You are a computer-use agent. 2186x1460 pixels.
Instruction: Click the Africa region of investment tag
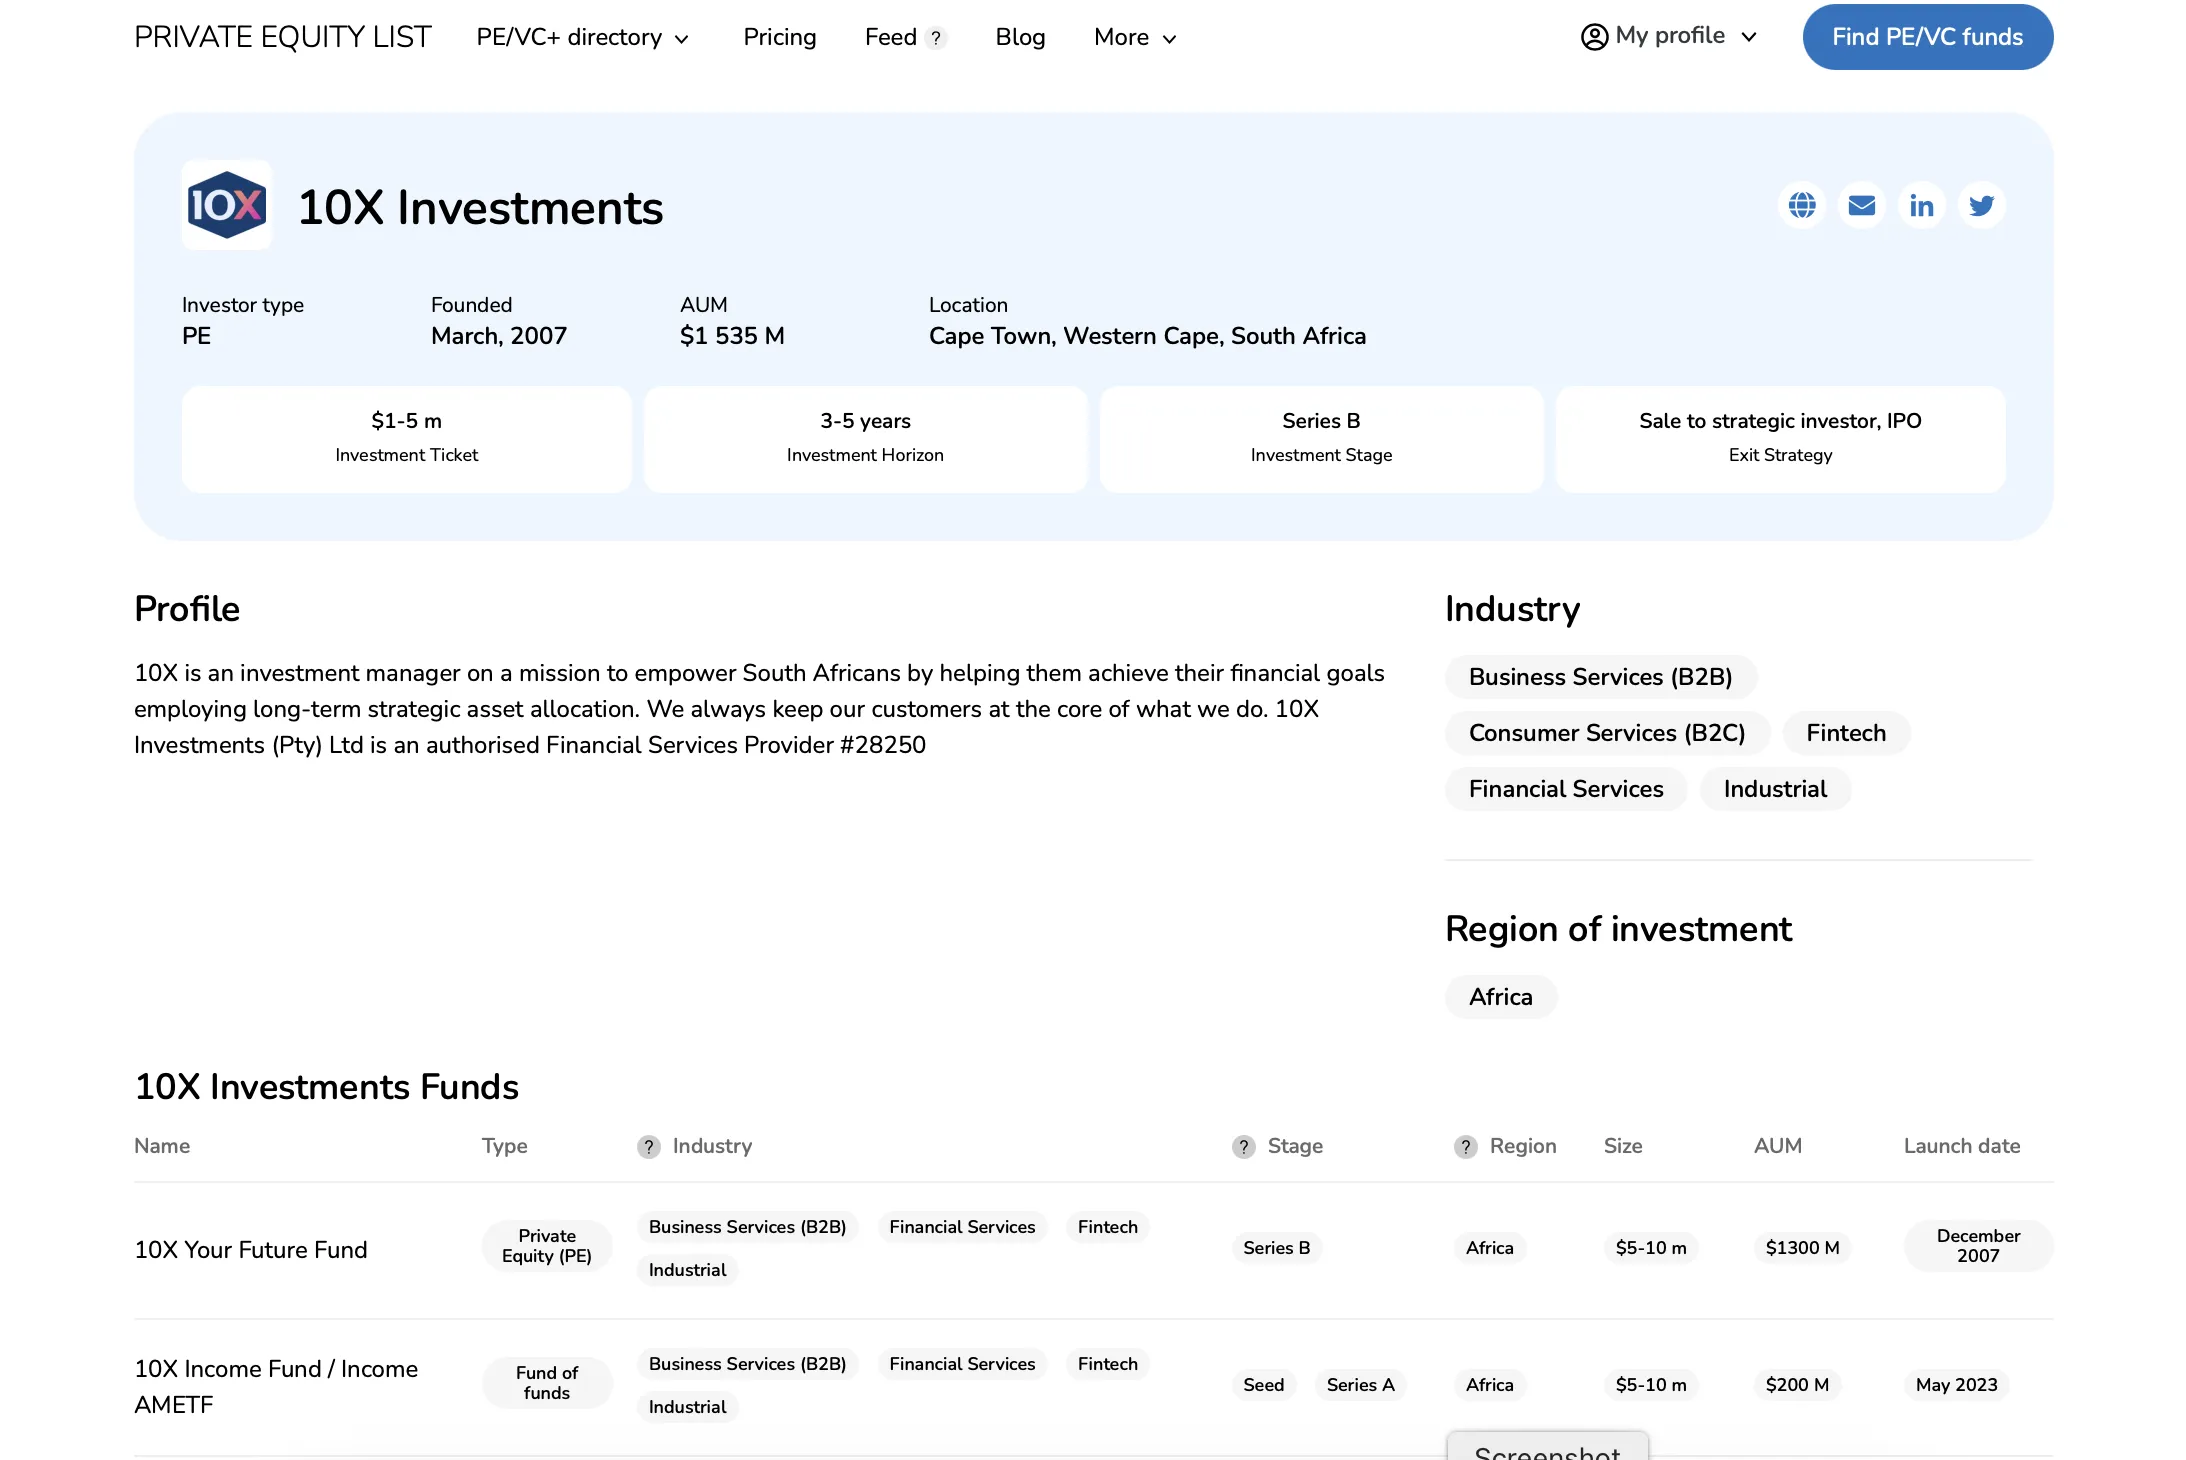tap(1500, 997)
